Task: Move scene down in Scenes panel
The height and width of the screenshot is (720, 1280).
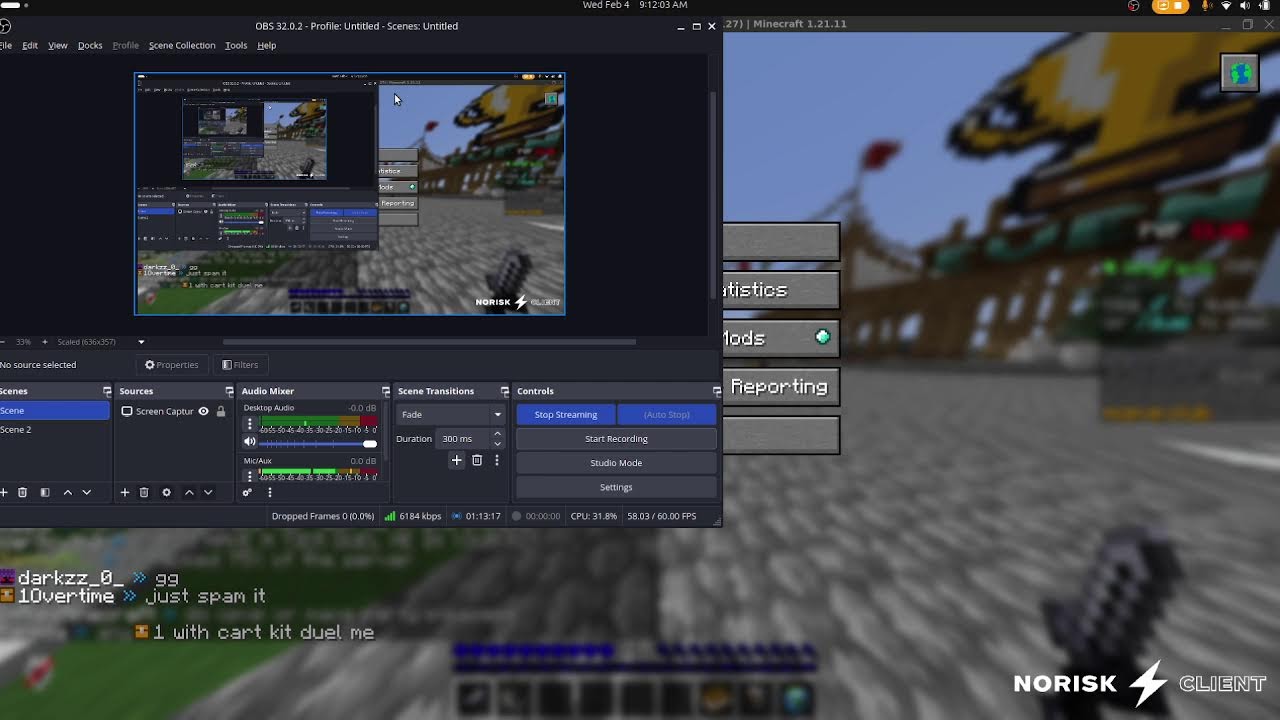Action: click(x=87, y=492)
